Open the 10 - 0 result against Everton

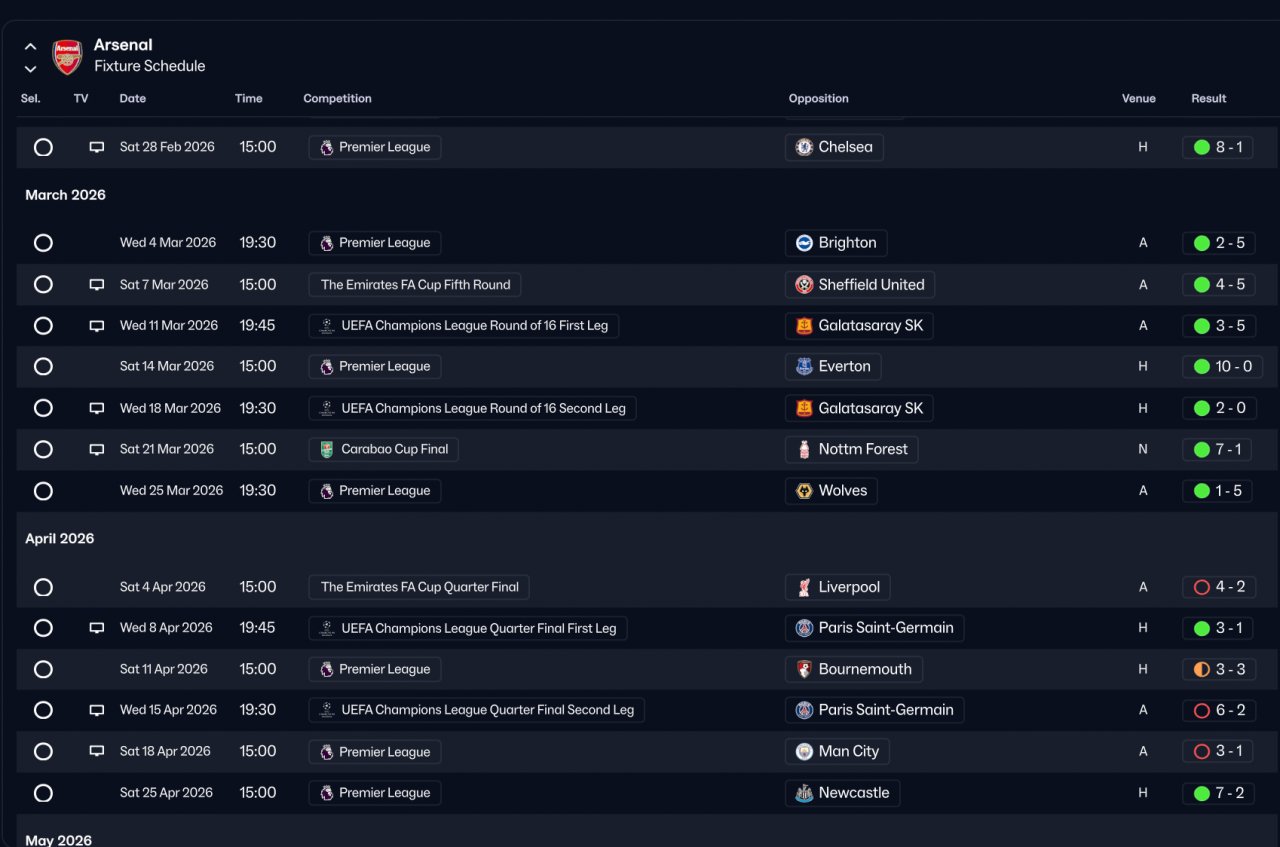[1222, 366]
